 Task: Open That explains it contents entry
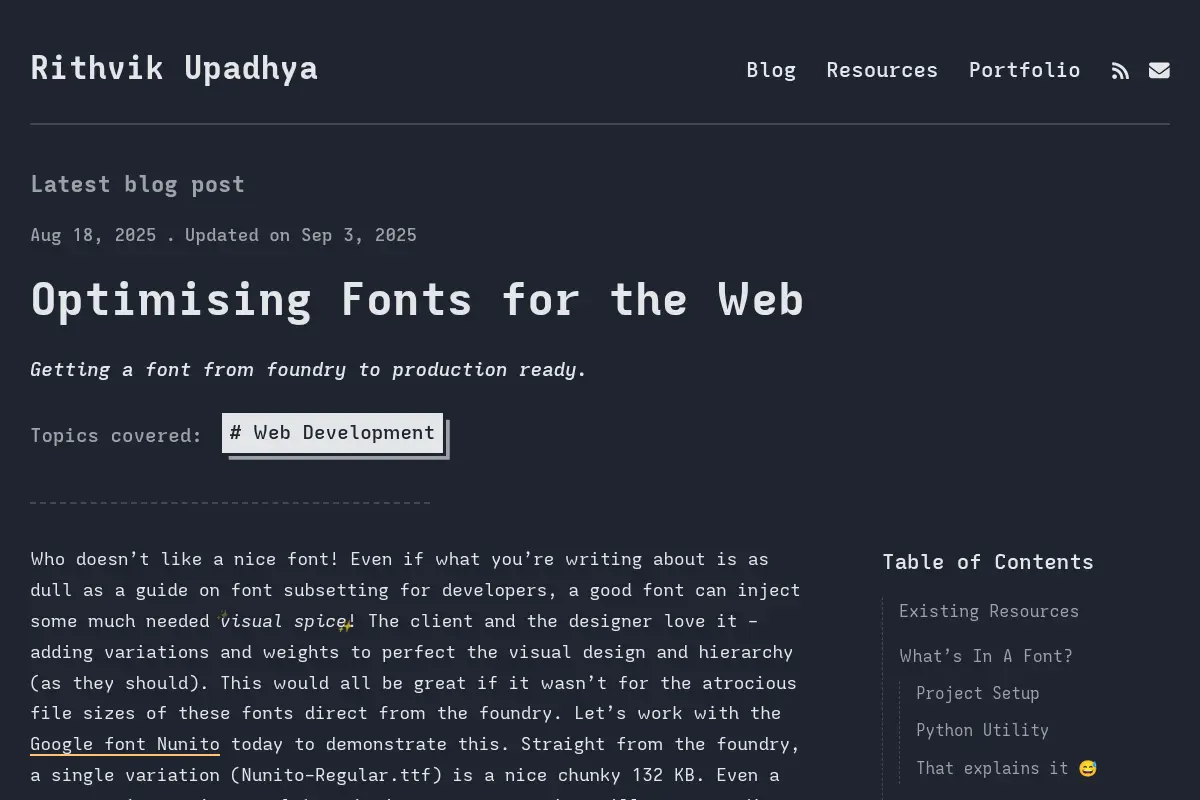tap(1006, 768)
